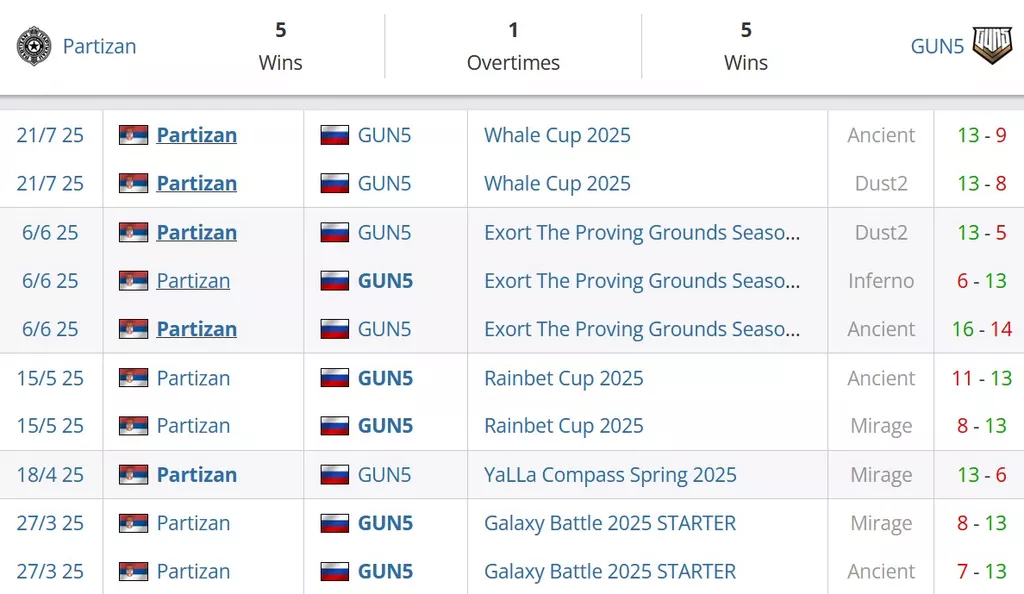Click the Dust2 map label in the Exort row

pyautogui.click(x=881, y=232)
